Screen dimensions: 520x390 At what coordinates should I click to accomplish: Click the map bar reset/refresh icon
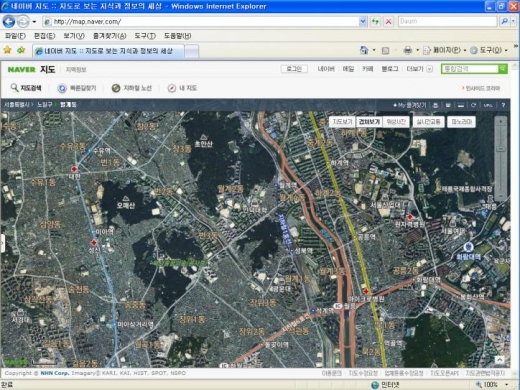coord(473,105)
